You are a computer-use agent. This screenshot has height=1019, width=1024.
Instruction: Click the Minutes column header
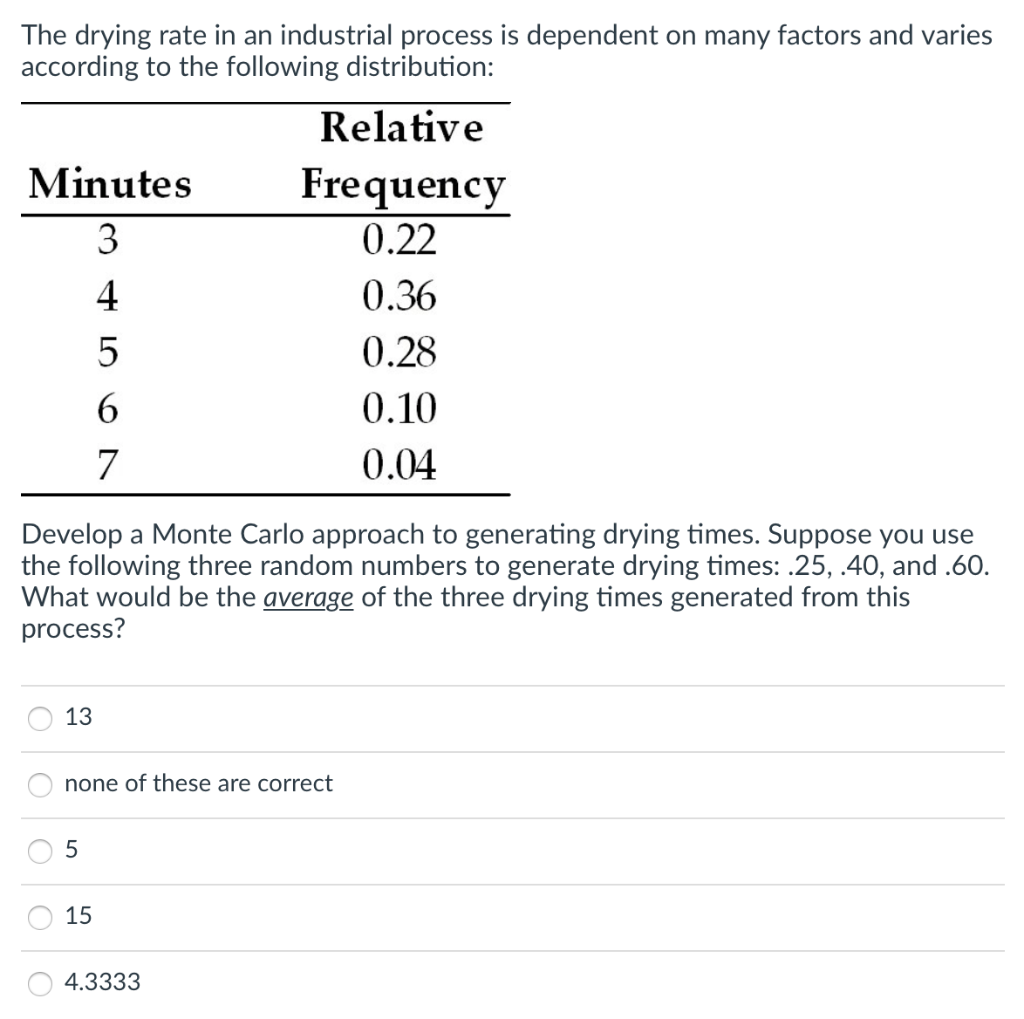click(x=110, y=183)
